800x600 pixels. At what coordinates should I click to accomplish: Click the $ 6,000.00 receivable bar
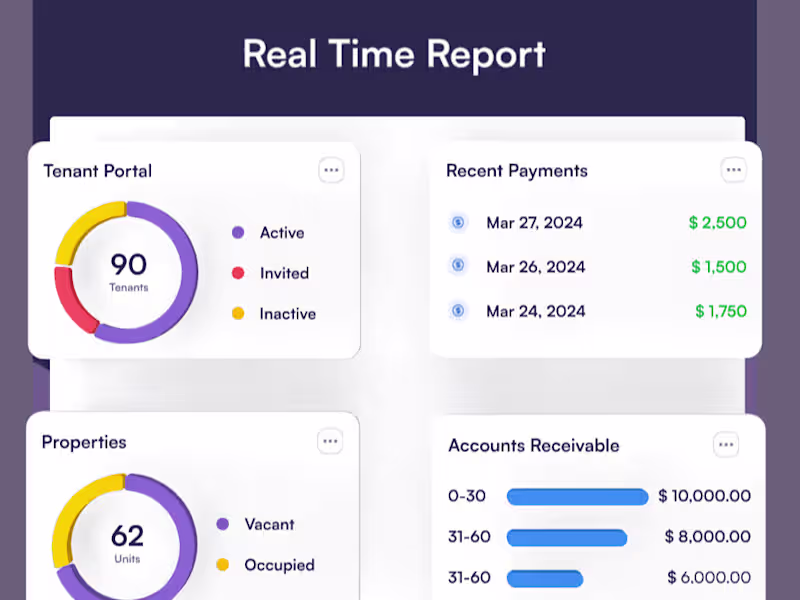pyautogui.click(x=544, y=578)
